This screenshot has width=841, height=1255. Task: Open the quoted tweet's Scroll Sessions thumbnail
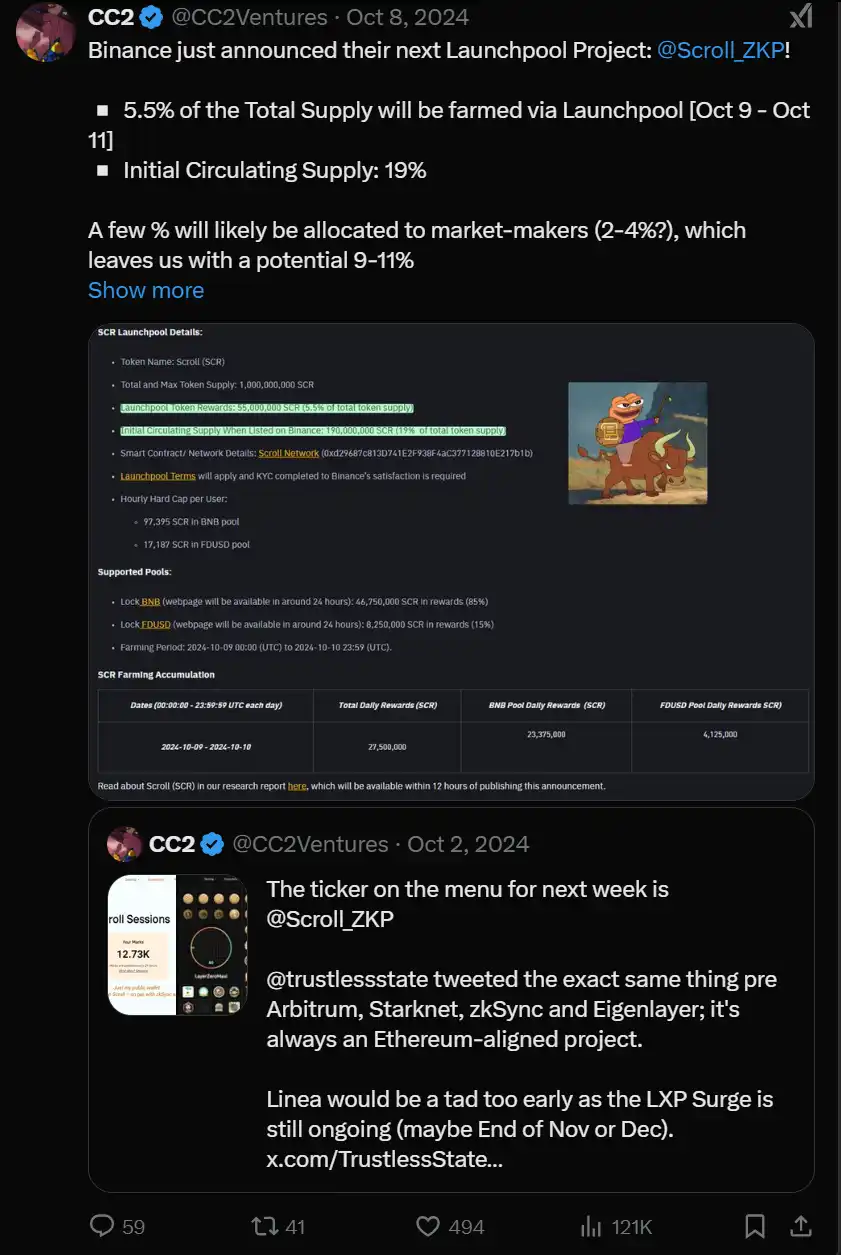(176, 945)
